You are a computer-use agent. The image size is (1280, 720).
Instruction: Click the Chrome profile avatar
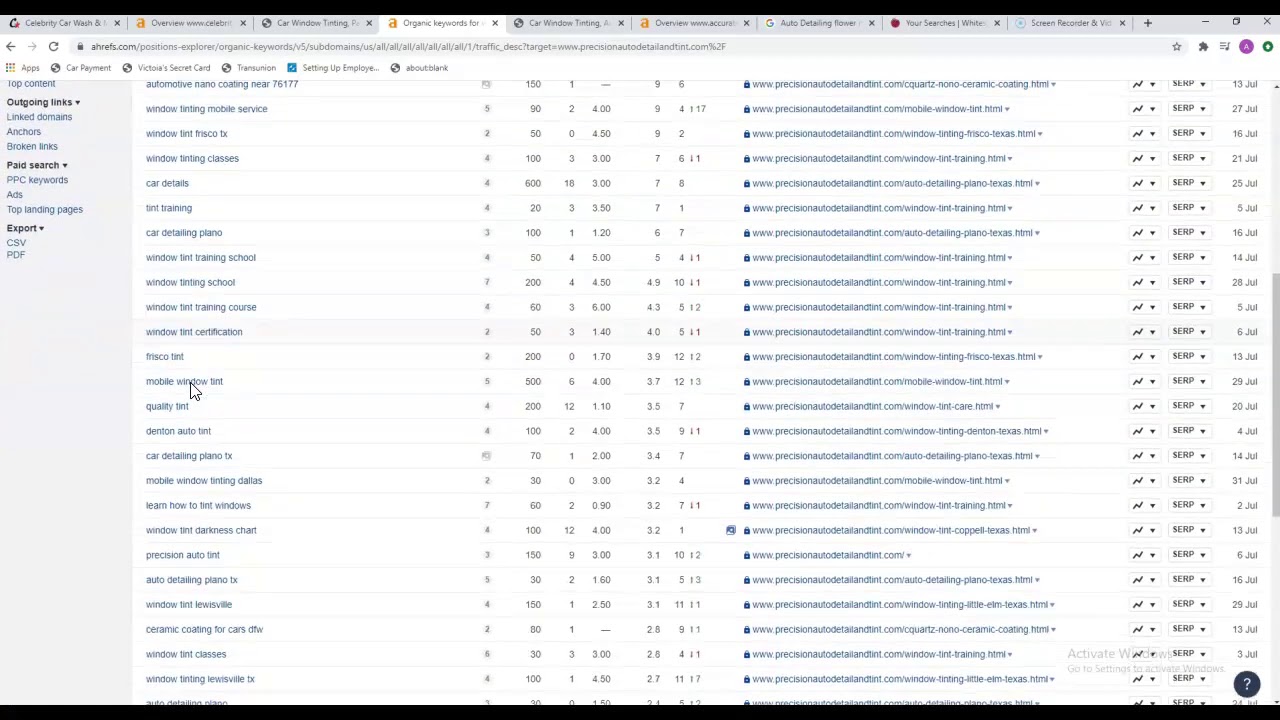click(x=1246, y=46)
